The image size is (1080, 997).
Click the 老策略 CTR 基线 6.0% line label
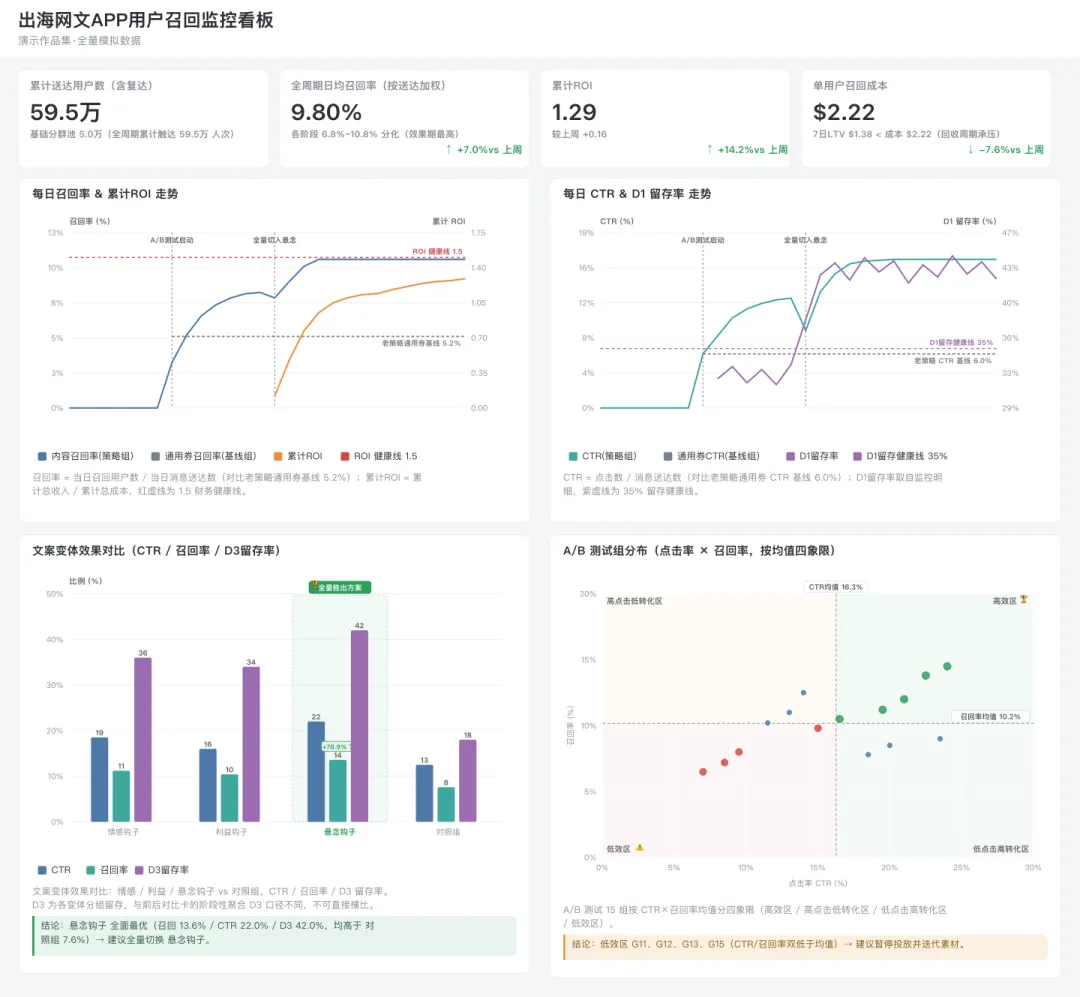(953, 360)
